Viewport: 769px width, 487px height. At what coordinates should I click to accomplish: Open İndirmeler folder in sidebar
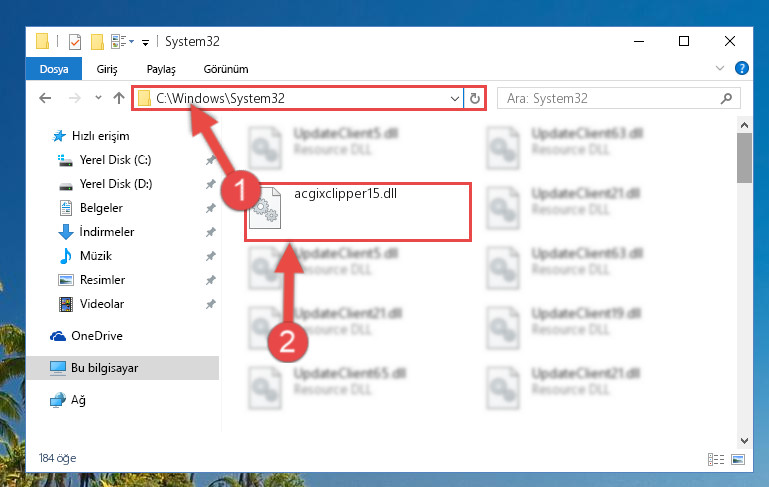[106, 232]
